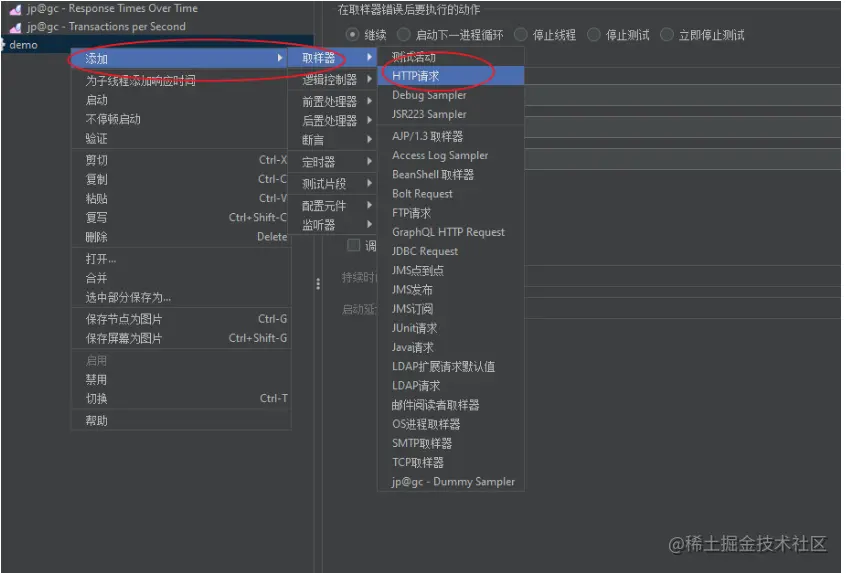Click 保存节点为图片 menu entry
Image resolution: width=846 pixels, height=573 pixels.
[x=181, y=319]
